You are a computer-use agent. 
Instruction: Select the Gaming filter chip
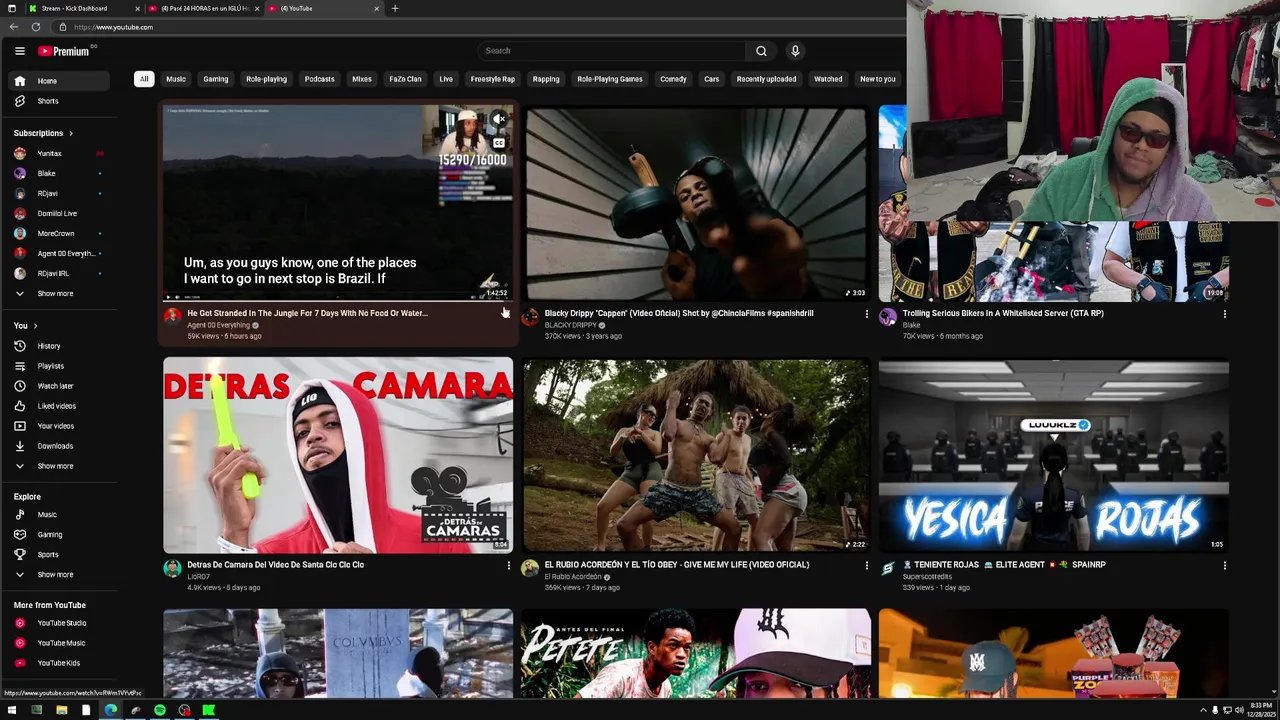(x=216, y=79)
